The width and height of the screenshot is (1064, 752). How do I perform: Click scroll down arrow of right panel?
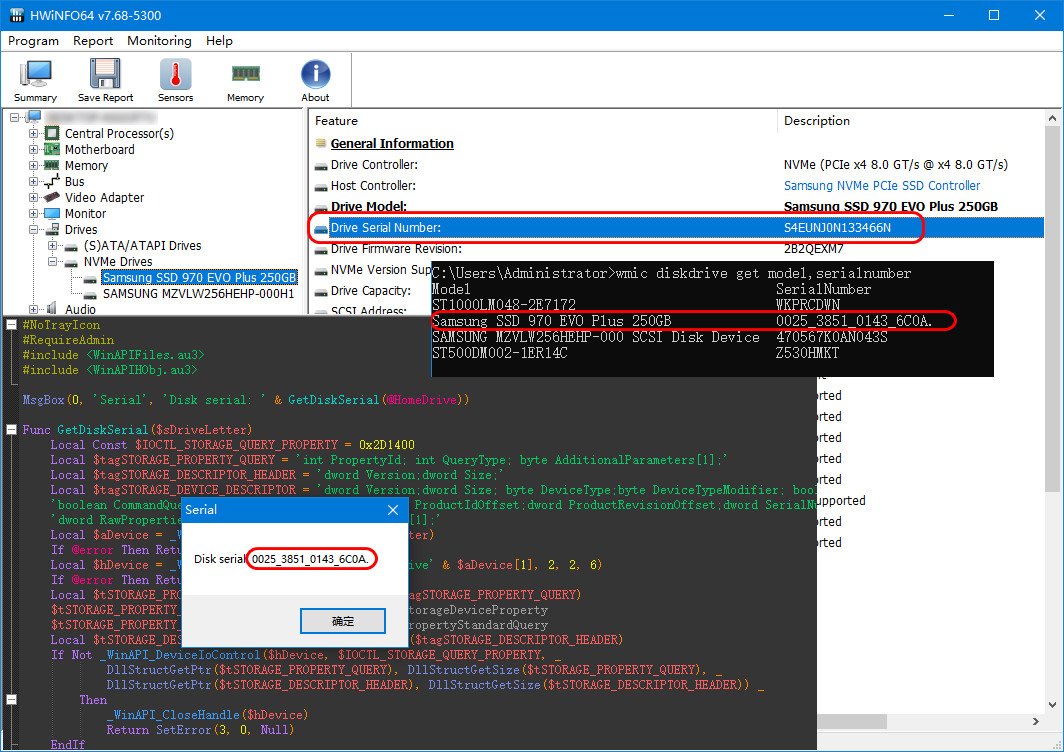(x=1052, y=705)
